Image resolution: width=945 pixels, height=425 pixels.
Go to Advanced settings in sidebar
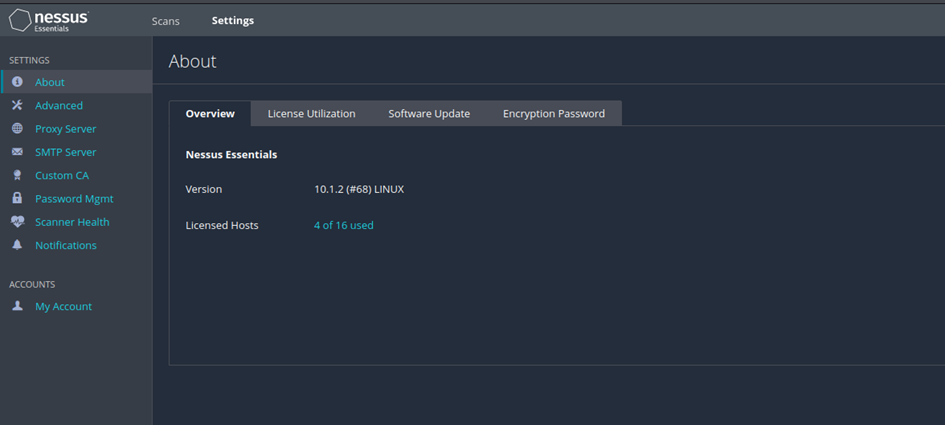(59, 105)
